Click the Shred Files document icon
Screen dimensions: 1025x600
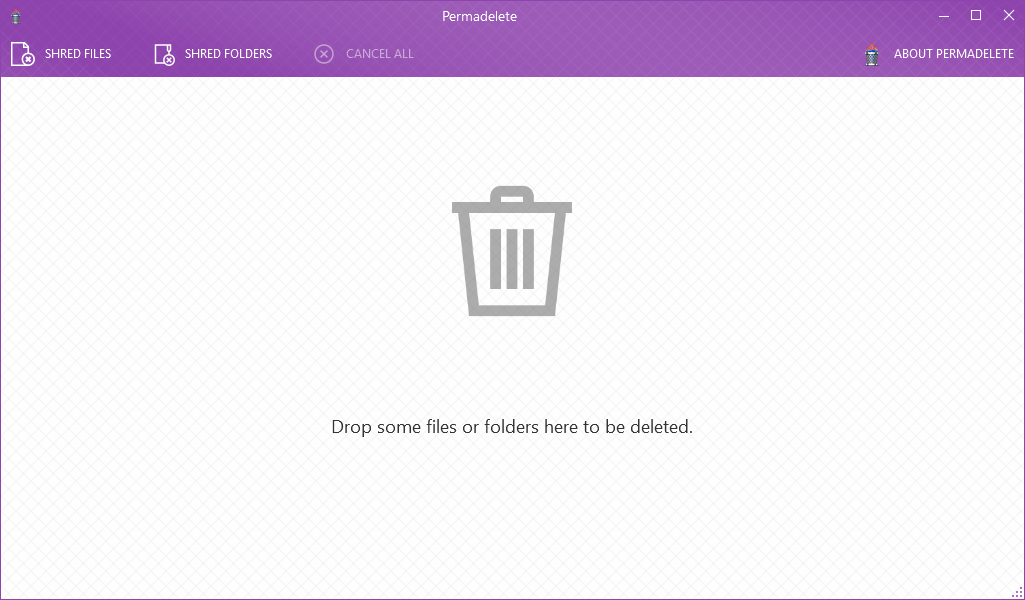(x=22, y=54)
